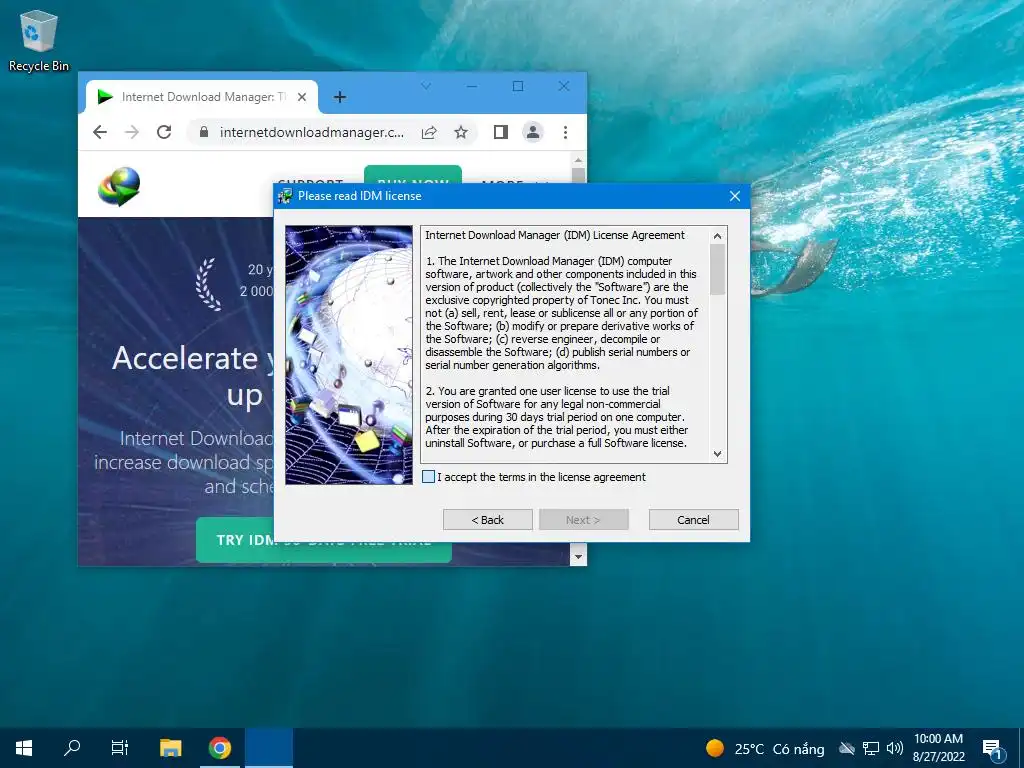Open Chrome profile menu
The image size is (1024, 768).
coord(533,133)
